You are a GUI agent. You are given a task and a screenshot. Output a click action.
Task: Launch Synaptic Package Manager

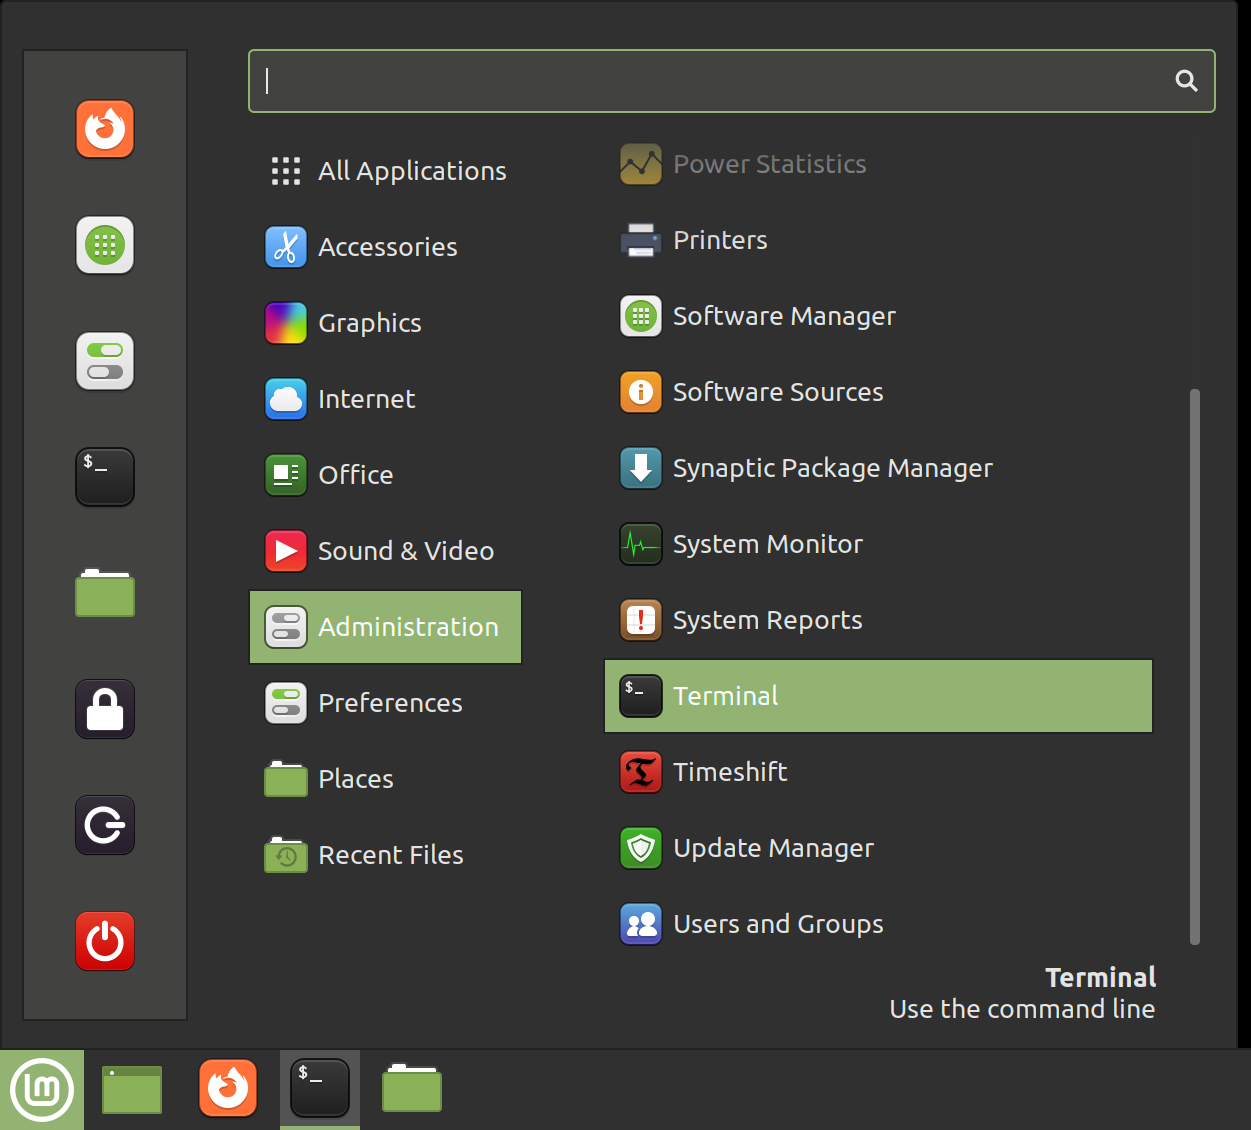(879, 468)
